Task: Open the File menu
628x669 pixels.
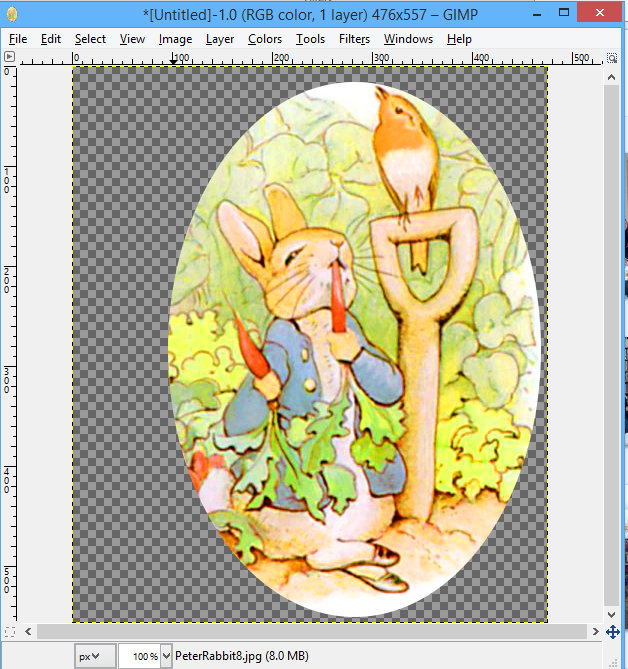Action: pyautogui.click(x=18, y=39)
